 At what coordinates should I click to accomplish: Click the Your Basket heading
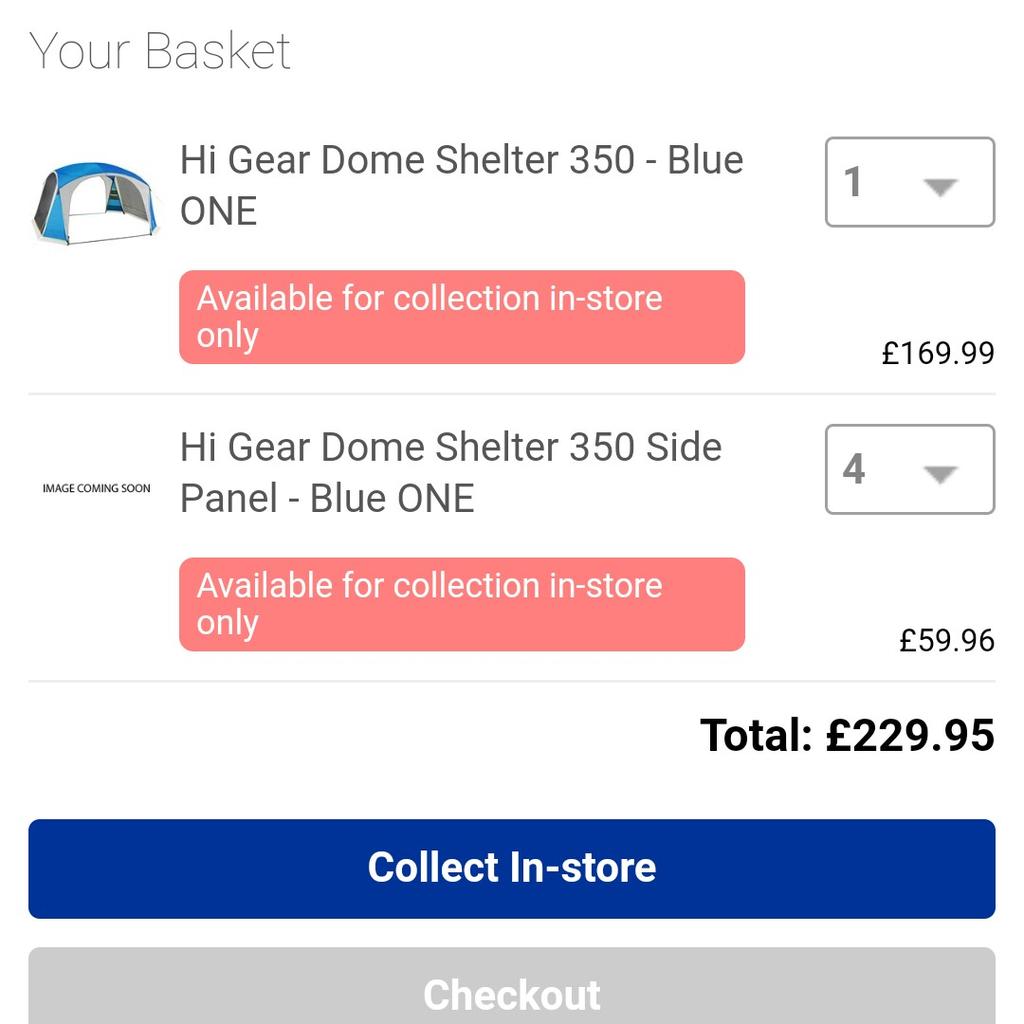pos(159,51)
